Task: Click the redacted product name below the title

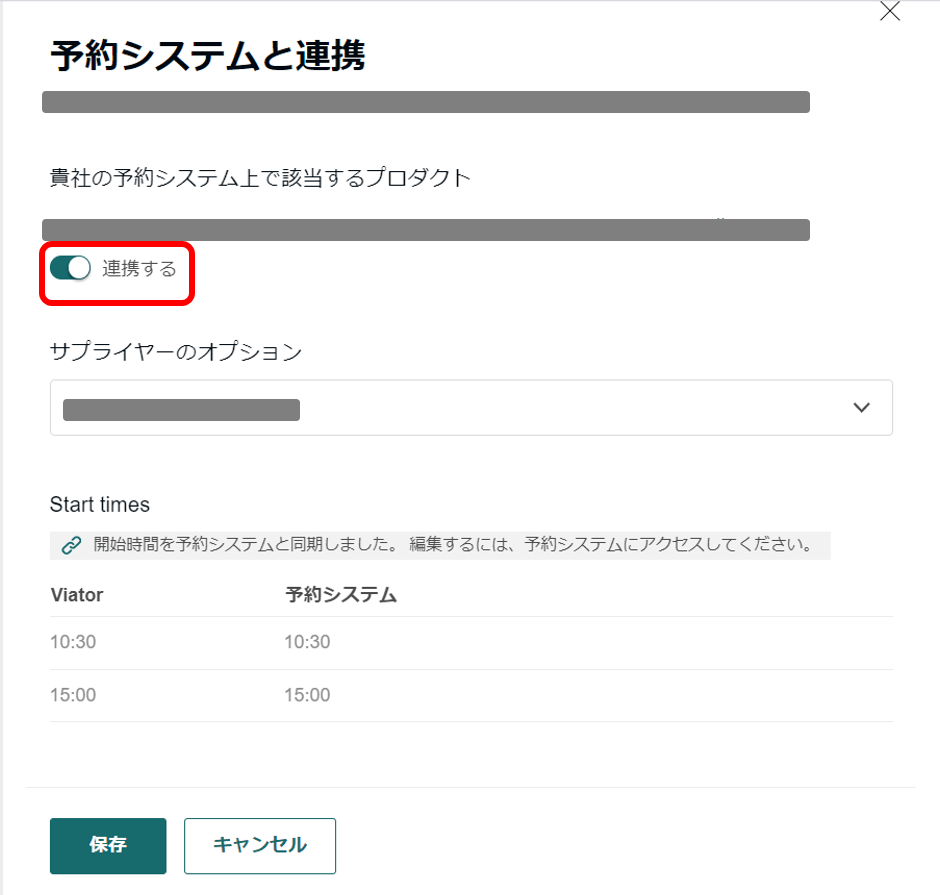Action: click(x=425, y=102)
